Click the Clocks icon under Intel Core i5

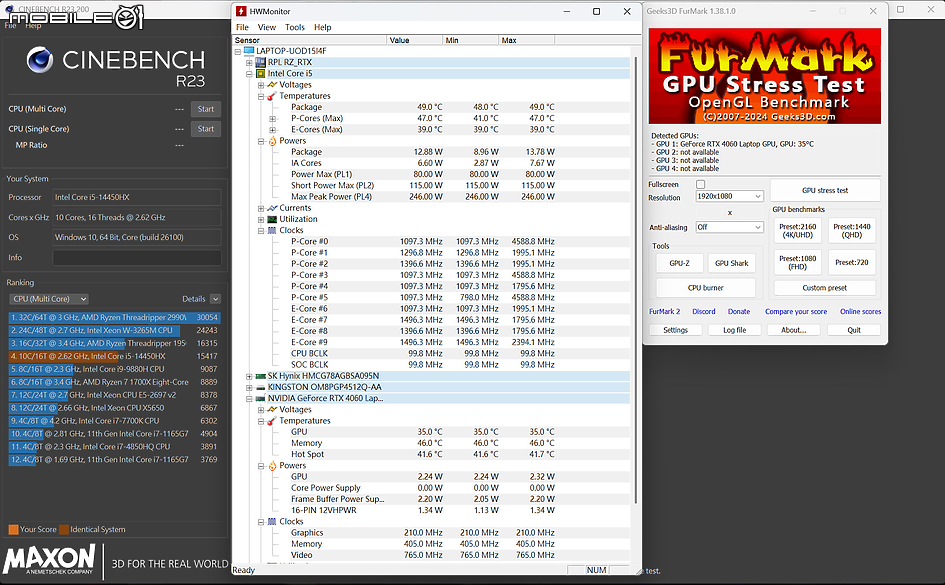272,231
